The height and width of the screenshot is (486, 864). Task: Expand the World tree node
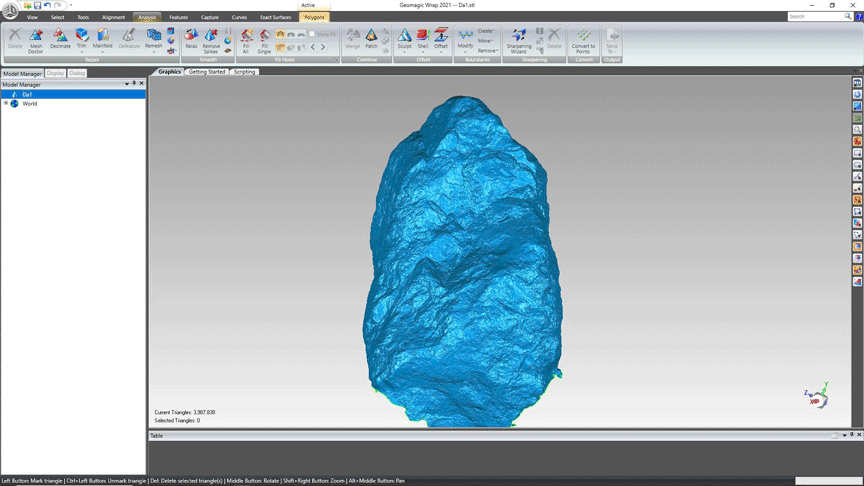[x=6, y=103]
